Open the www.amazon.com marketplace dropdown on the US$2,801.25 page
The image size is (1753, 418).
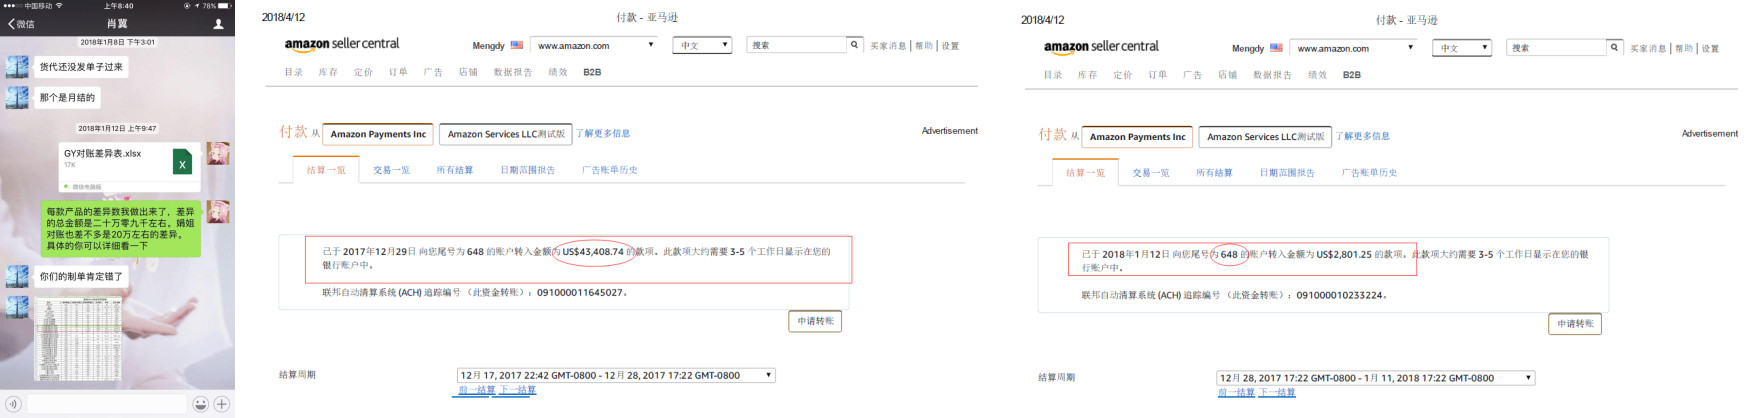tap(1353, 48)
